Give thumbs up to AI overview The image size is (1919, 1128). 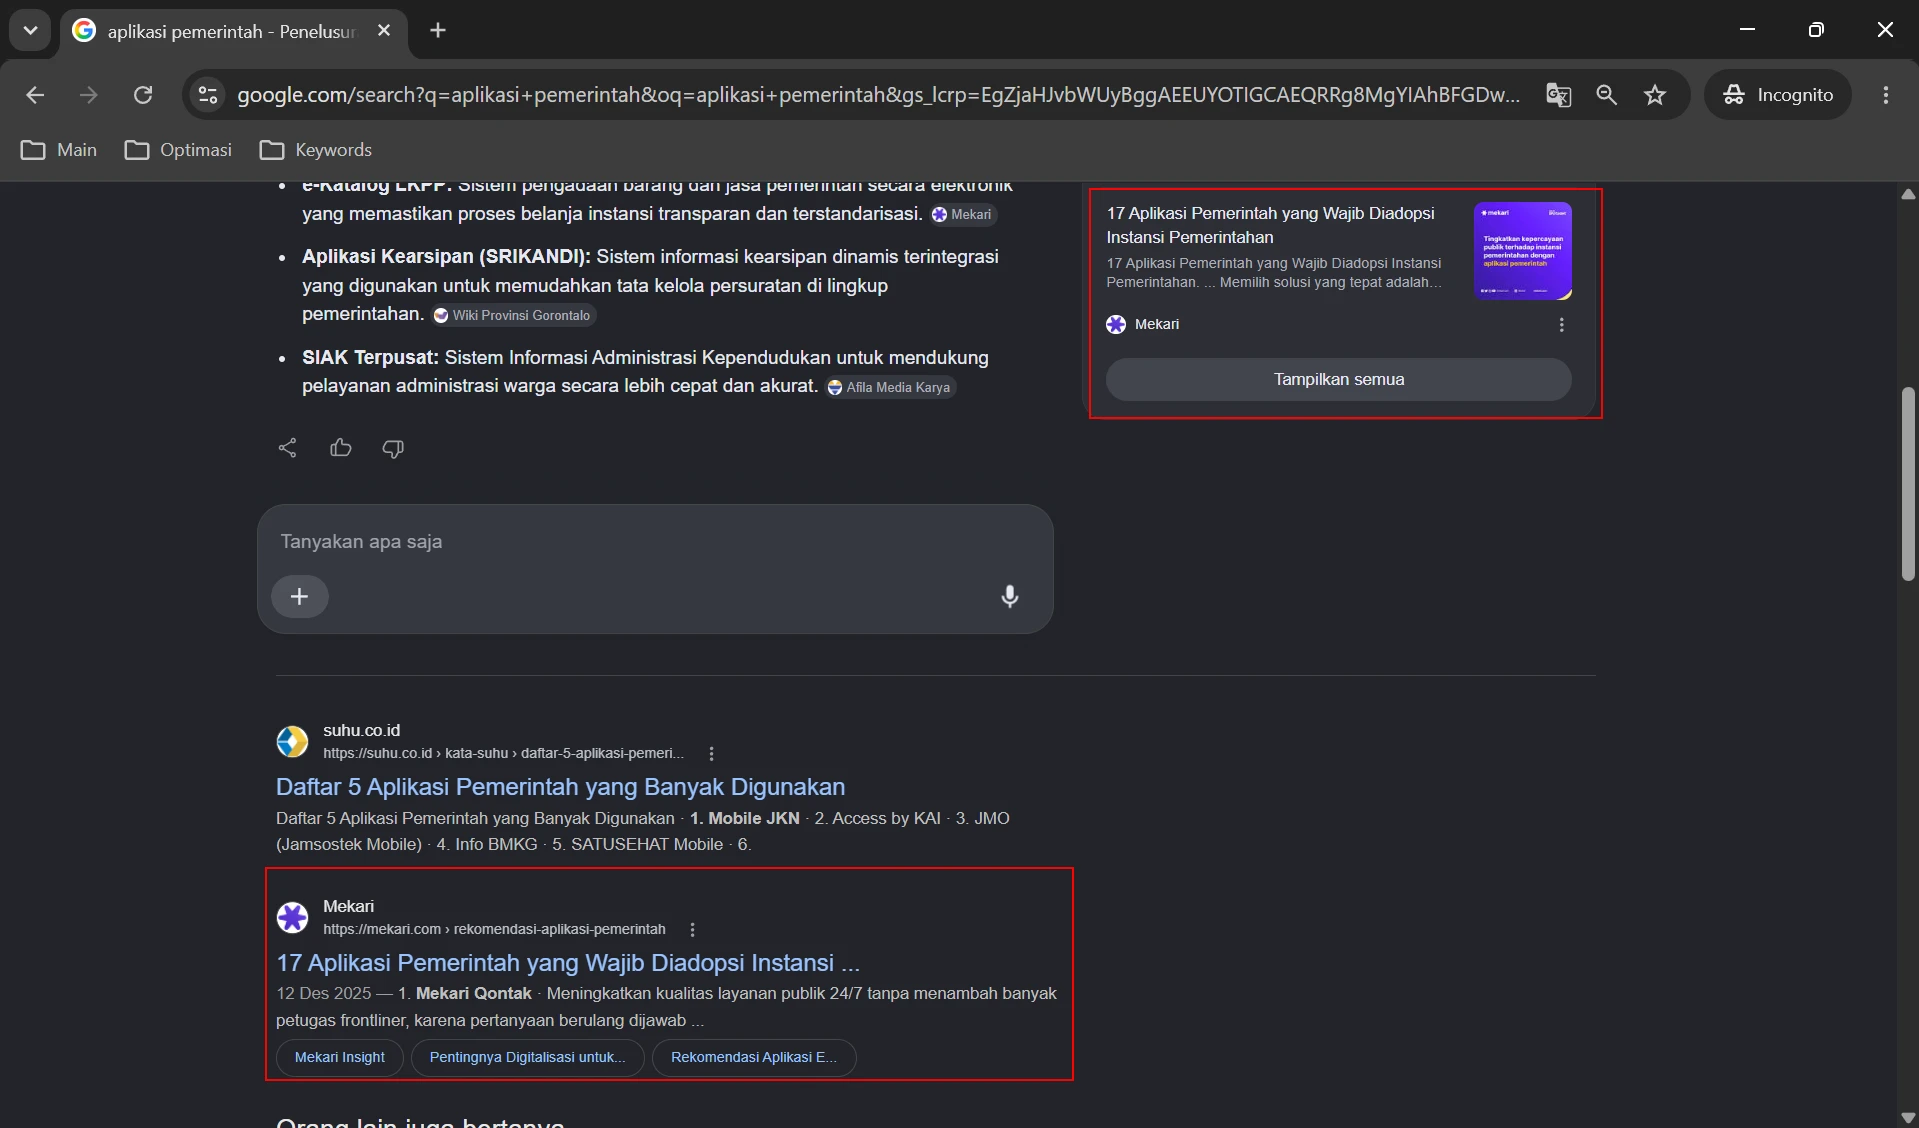[x=341, y=448]
